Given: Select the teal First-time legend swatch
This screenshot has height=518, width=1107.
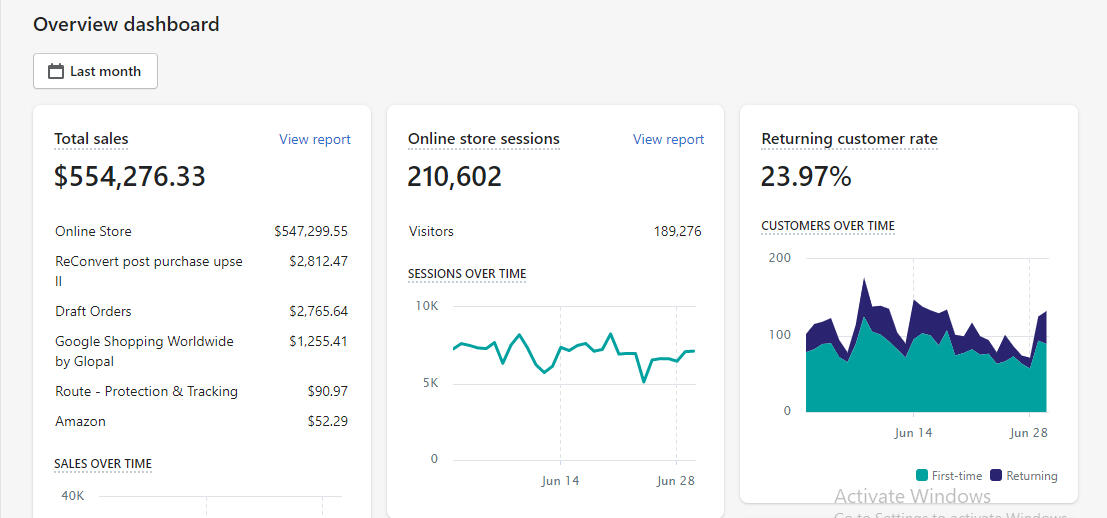Looking at the screenshot, I should coord(921,476).
